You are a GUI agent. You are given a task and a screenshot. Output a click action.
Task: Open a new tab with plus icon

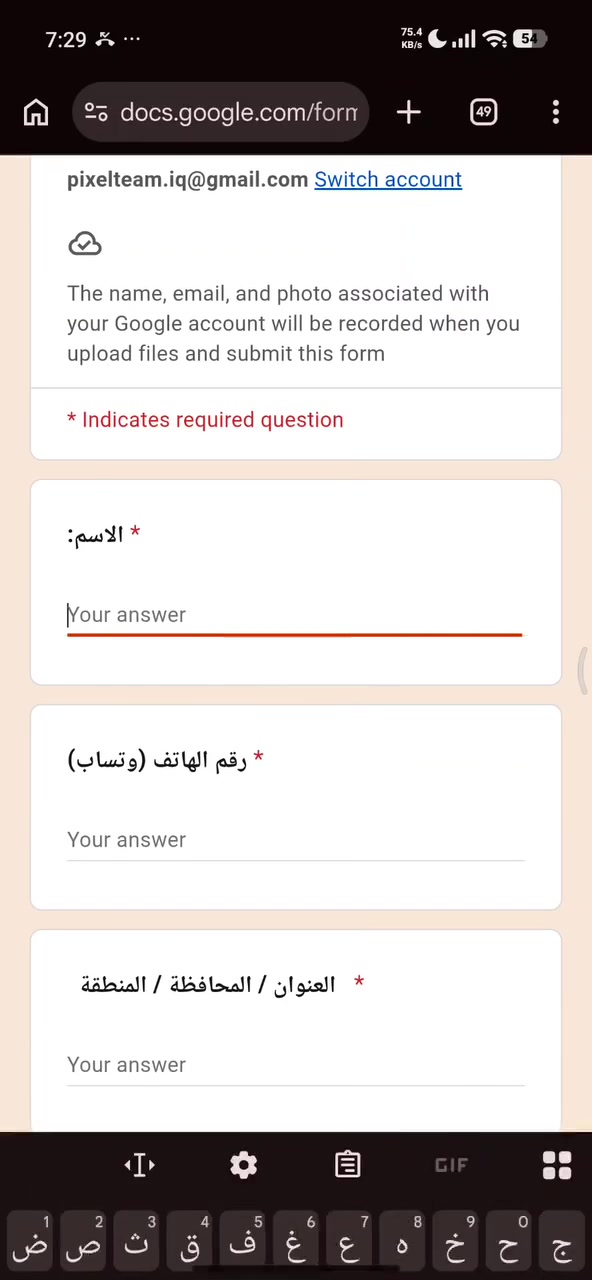pyautogui.click(x=408, y=112)
